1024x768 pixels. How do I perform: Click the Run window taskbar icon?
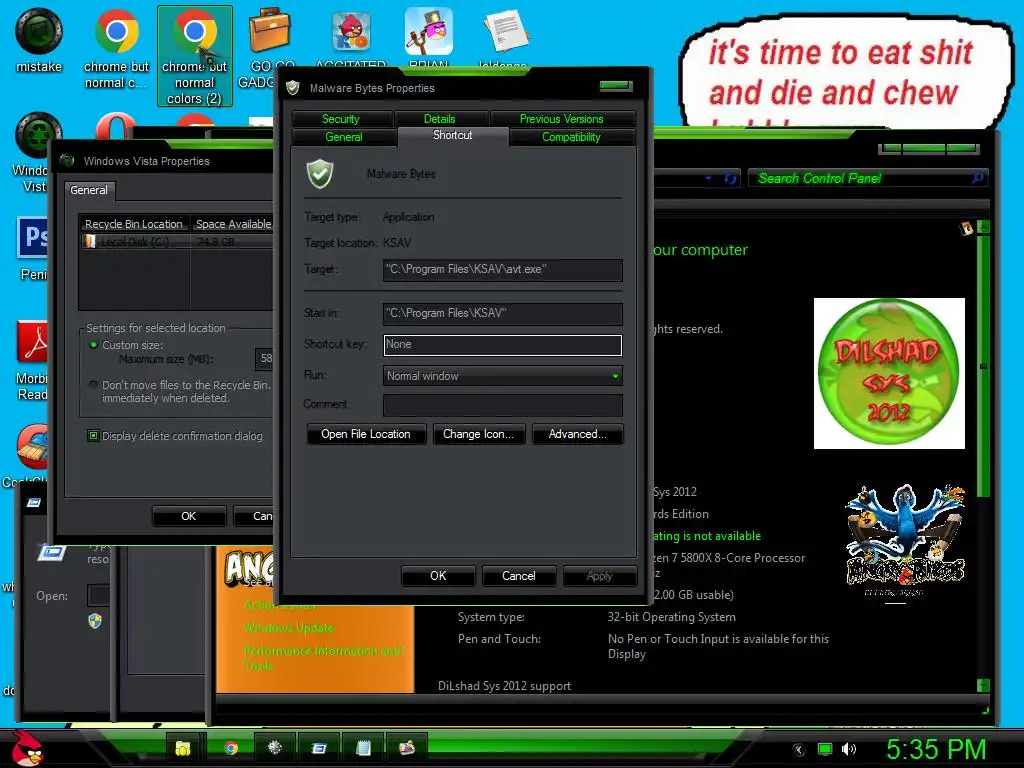pos(319,748)
